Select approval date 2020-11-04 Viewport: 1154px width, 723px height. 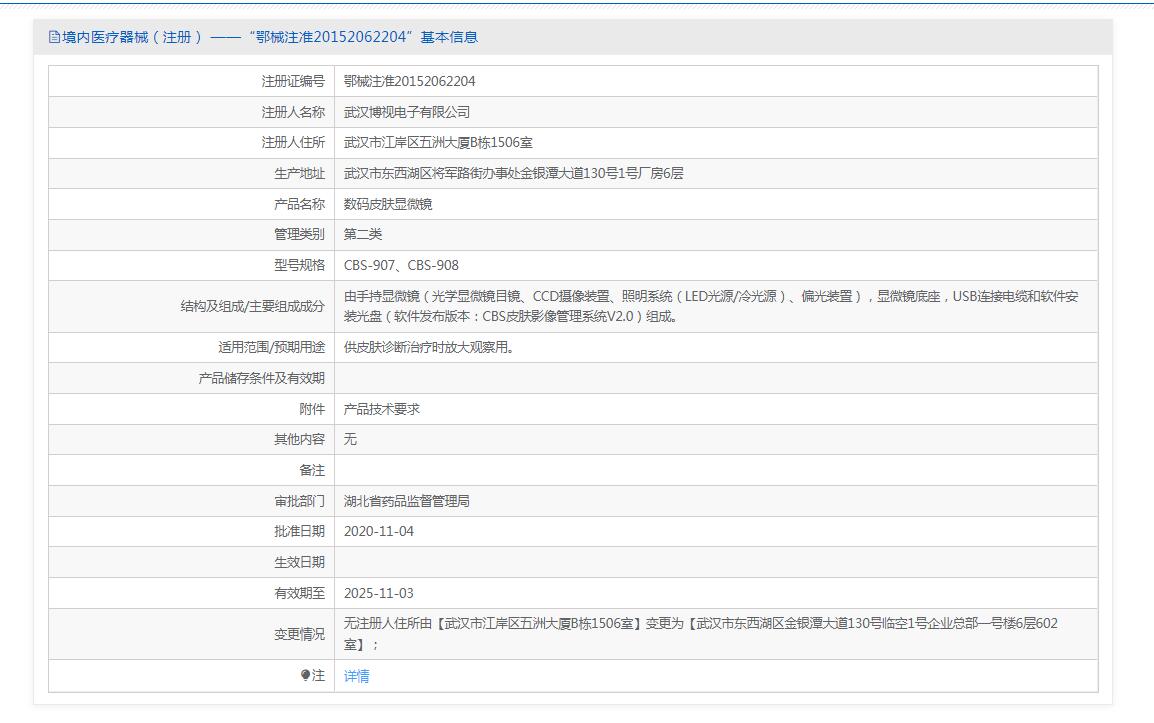tap(379, 531)
